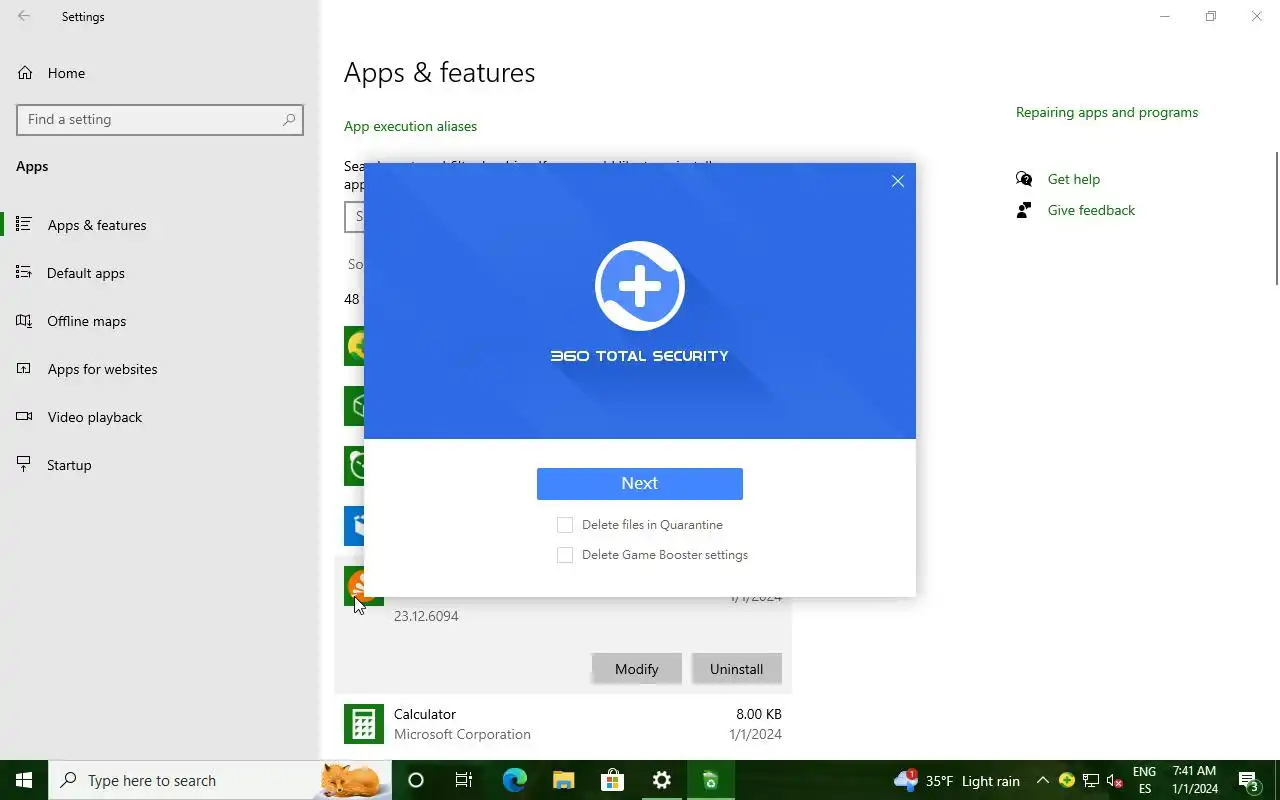Check Delete files in Quarantine

[x=565, y=525]
